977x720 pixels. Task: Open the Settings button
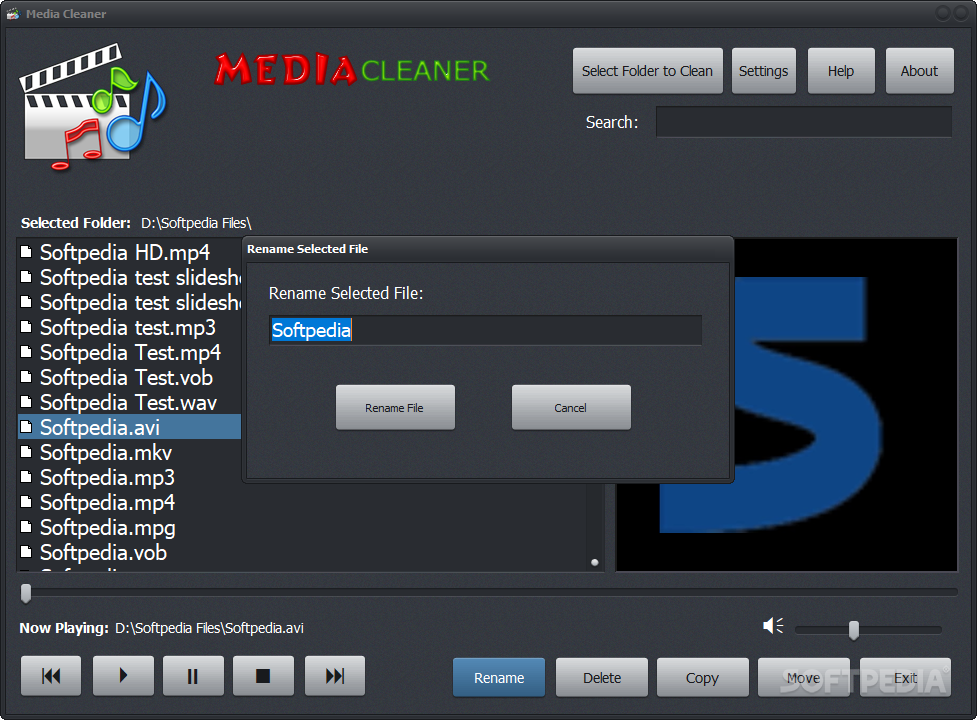[x=763, y=71]
